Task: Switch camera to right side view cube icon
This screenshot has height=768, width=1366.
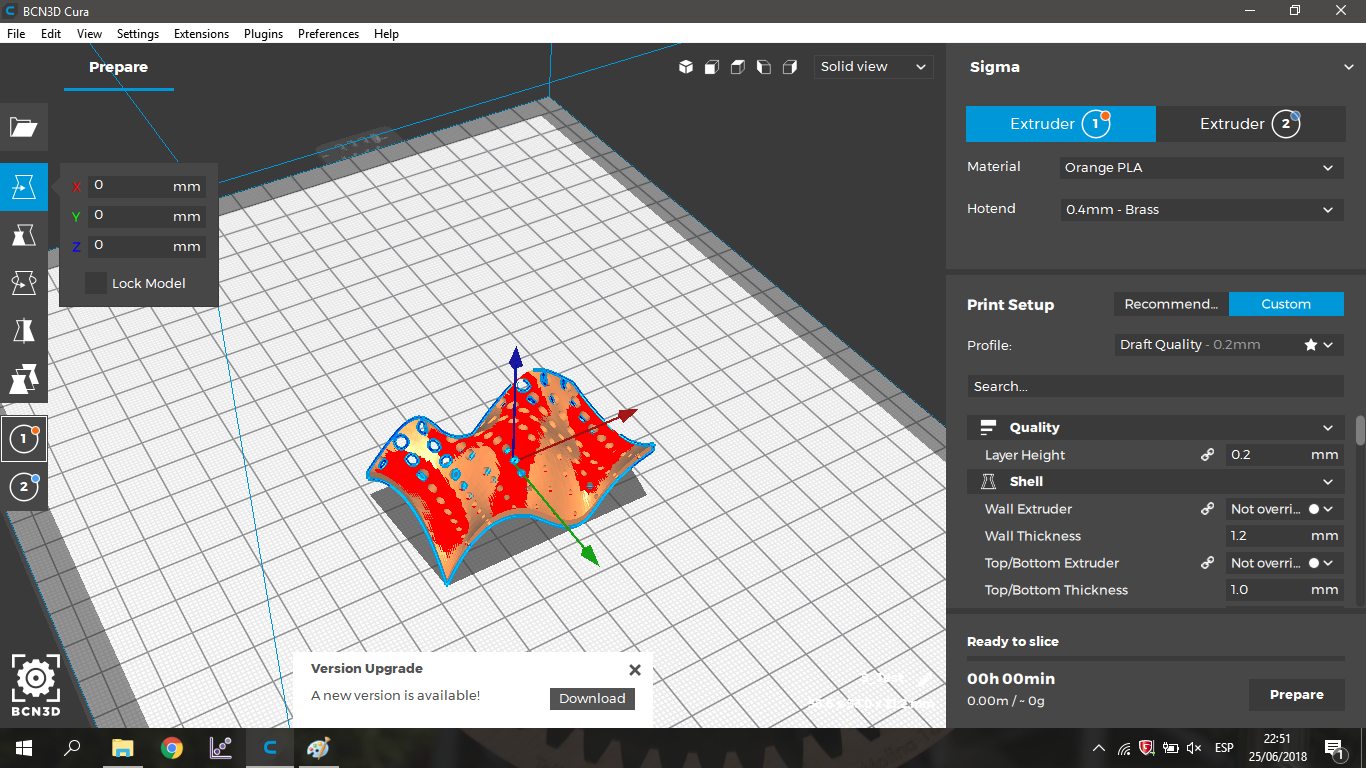Action: pyautogui.click(x=790, y=67)
